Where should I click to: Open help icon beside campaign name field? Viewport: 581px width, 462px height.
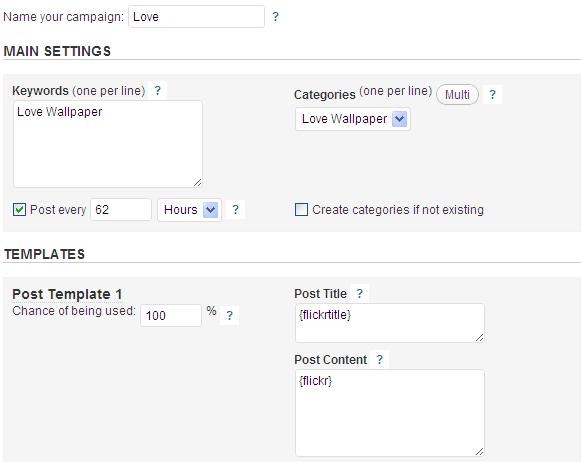275,17
